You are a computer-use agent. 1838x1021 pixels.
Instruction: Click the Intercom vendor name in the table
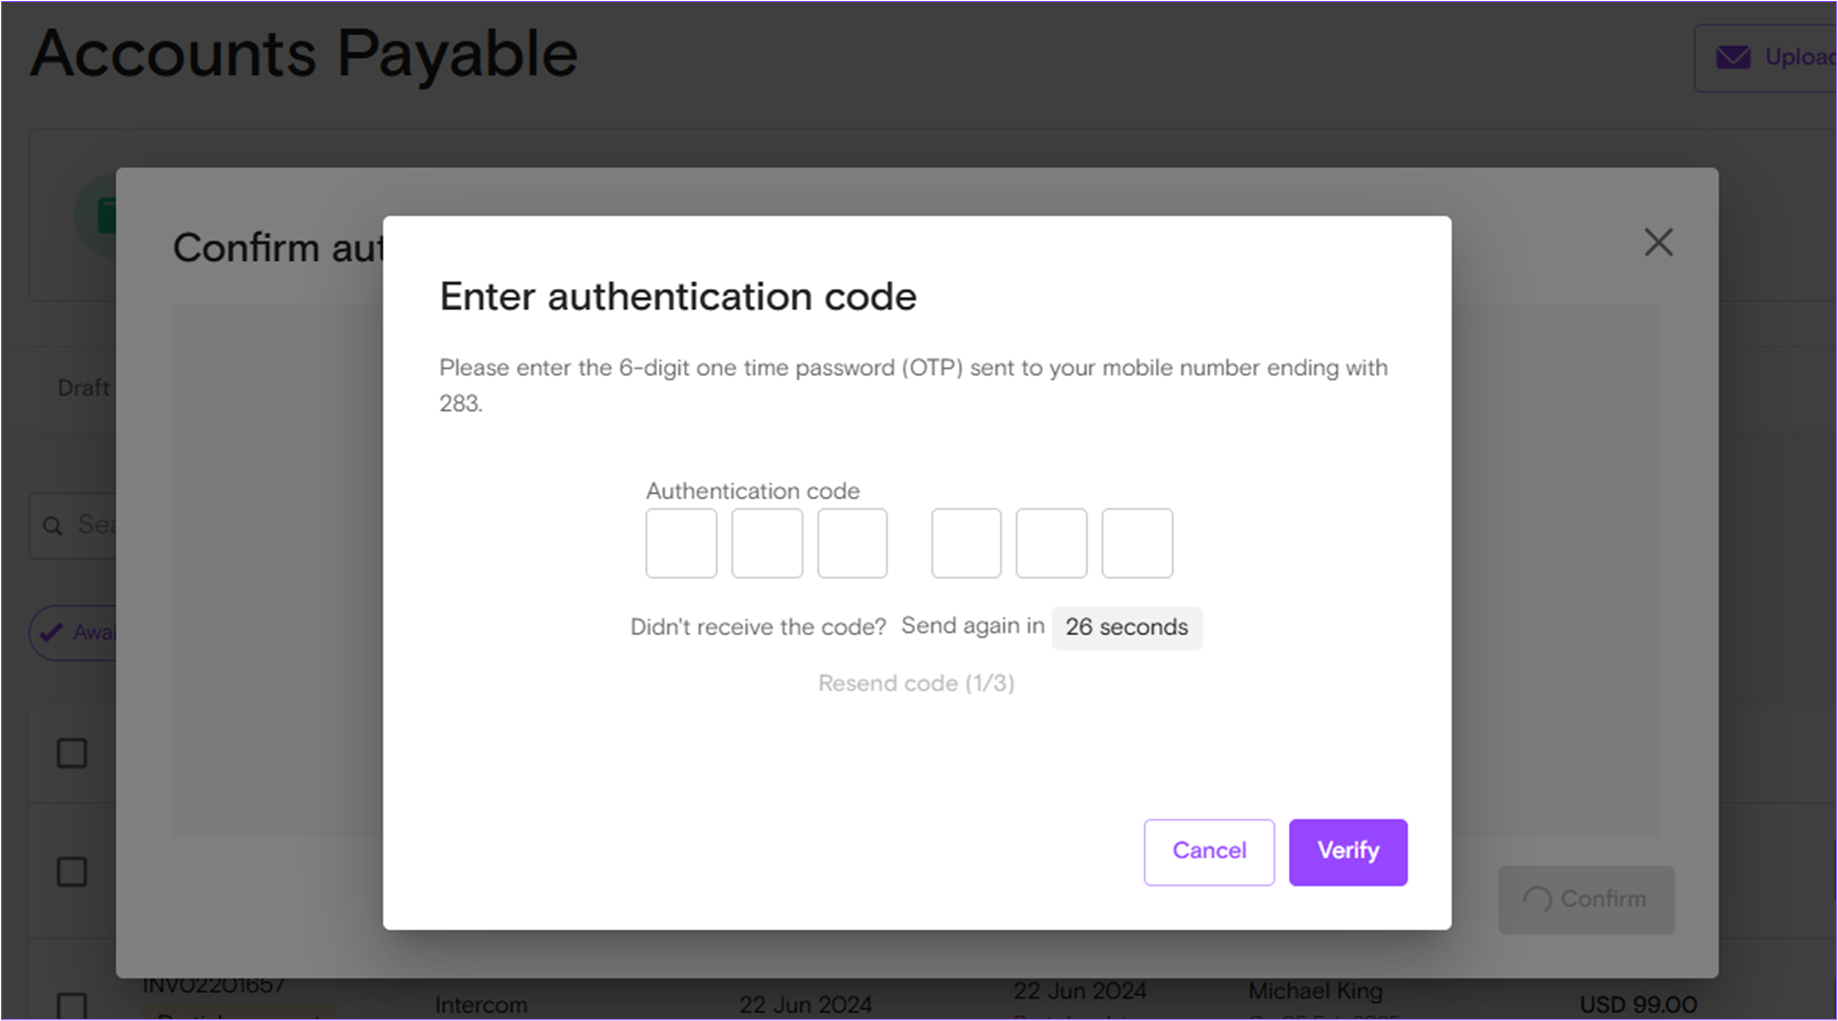point(481,1005)
